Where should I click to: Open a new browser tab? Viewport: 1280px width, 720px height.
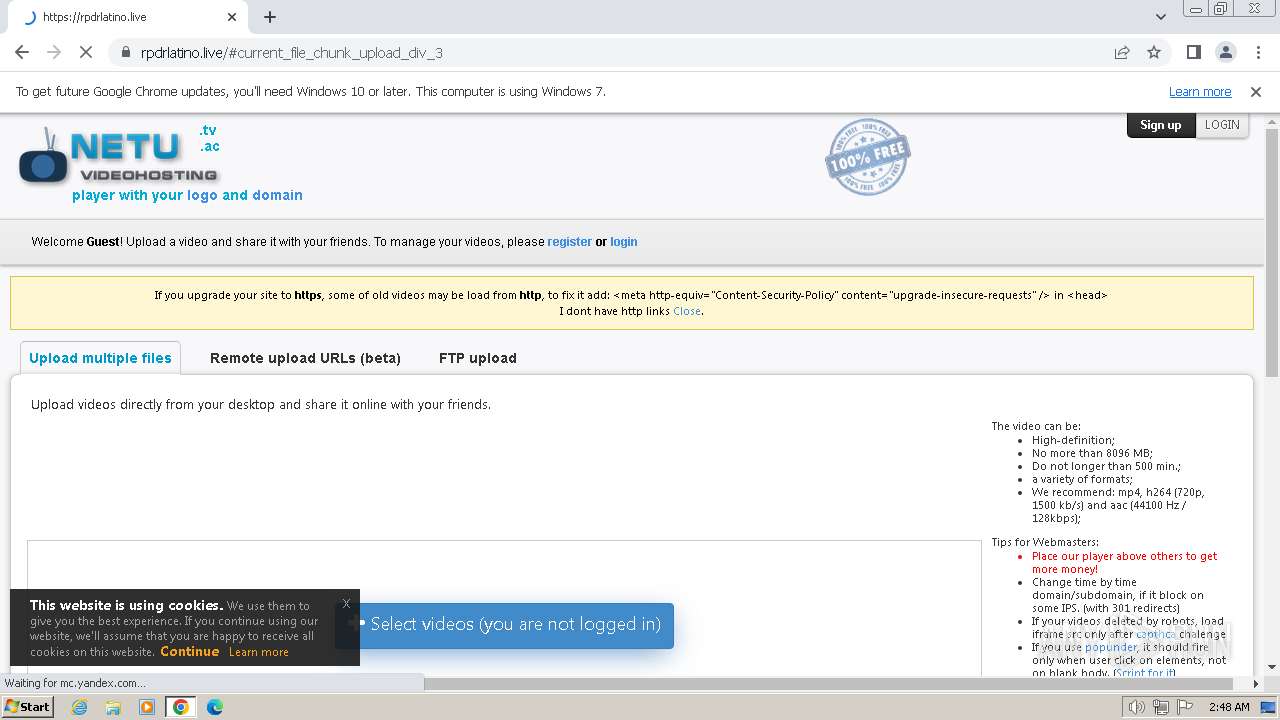coord(270,17)
